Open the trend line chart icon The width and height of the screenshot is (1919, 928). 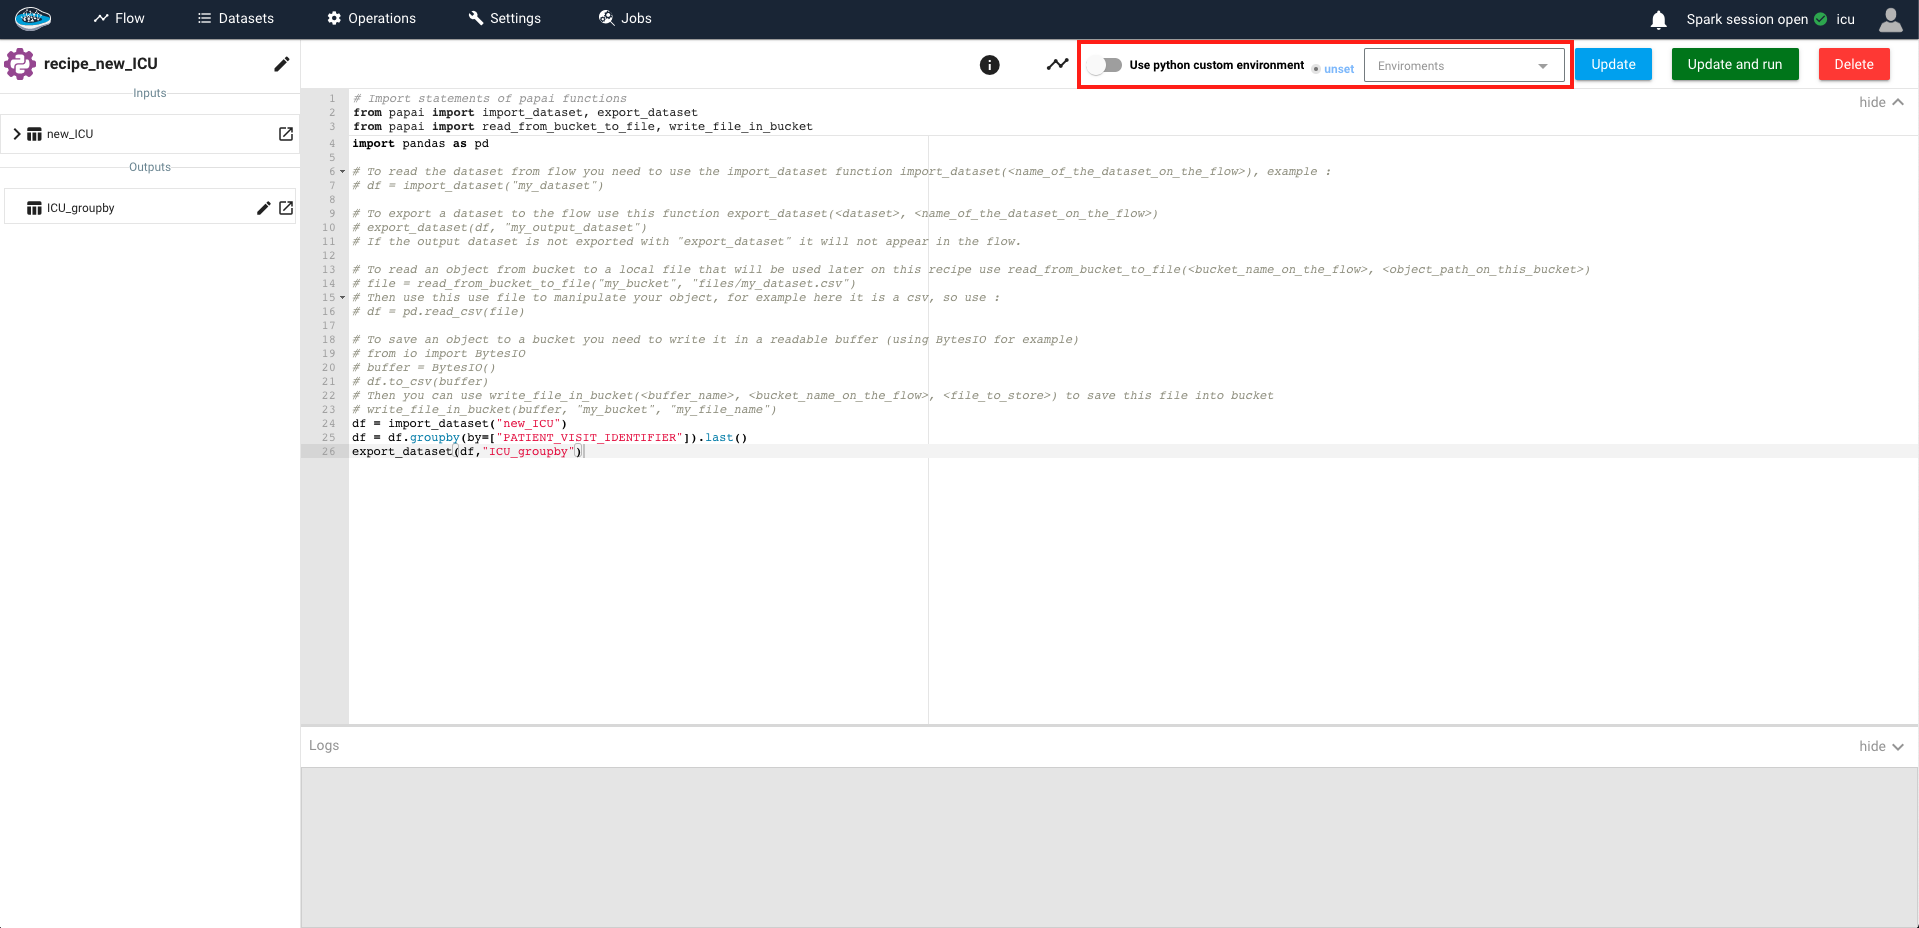click(1057, 65)
